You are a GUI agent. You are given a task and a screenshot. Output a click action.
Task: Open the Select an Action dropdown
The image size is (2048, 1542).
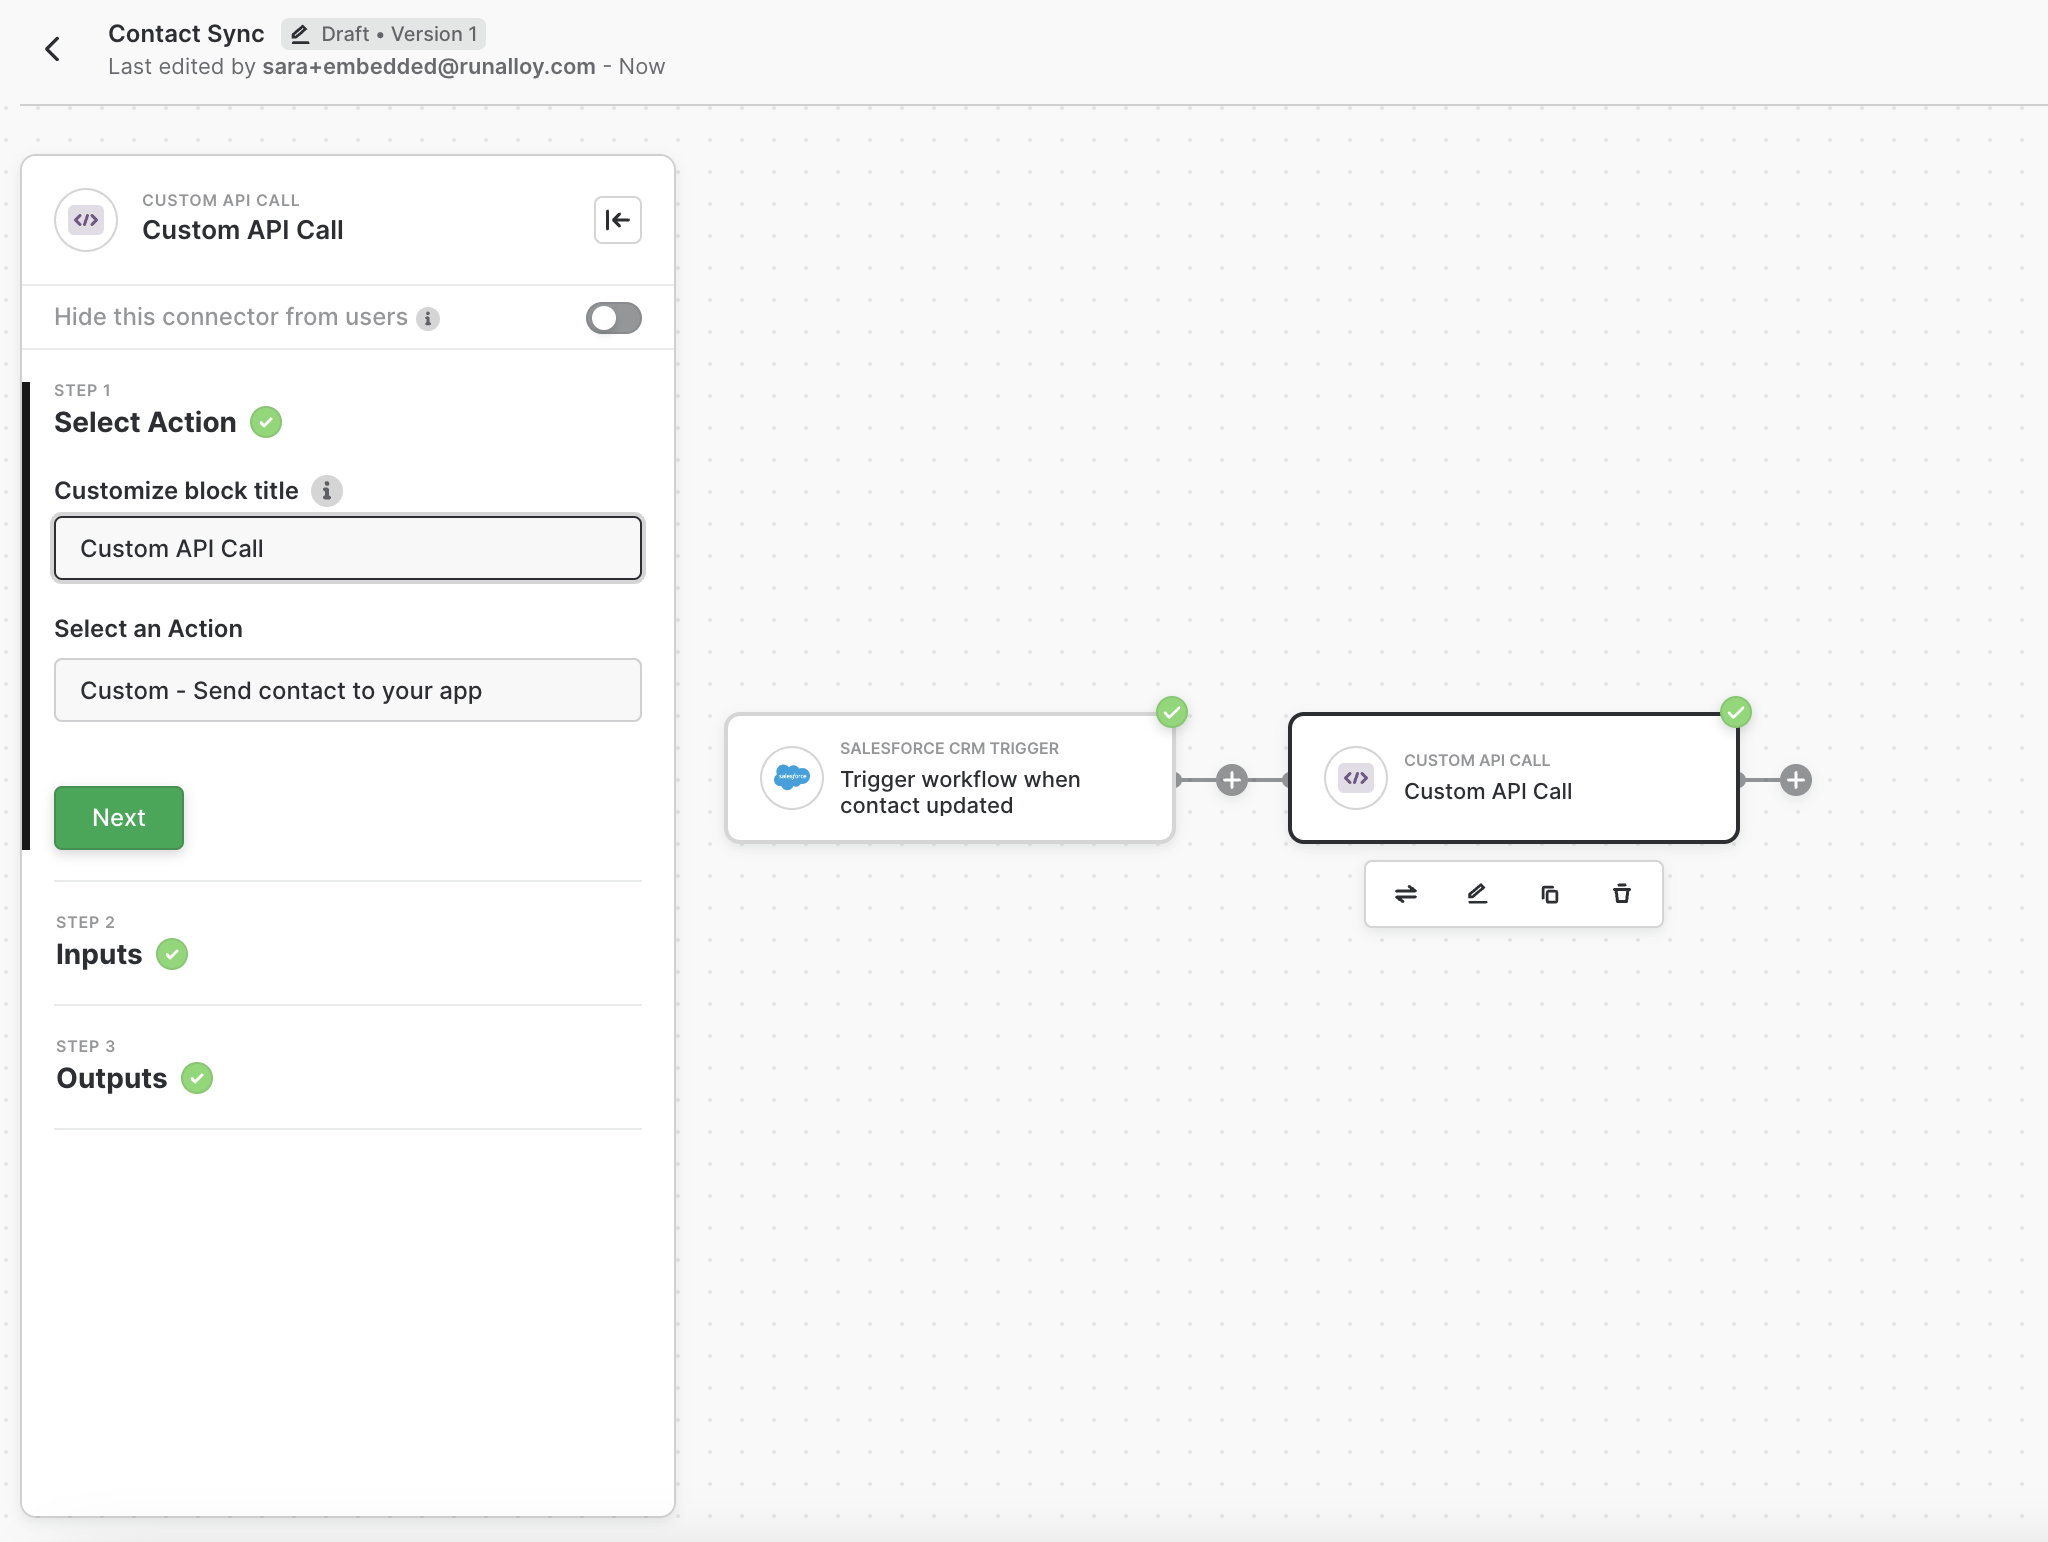click(x=347, y=690)
